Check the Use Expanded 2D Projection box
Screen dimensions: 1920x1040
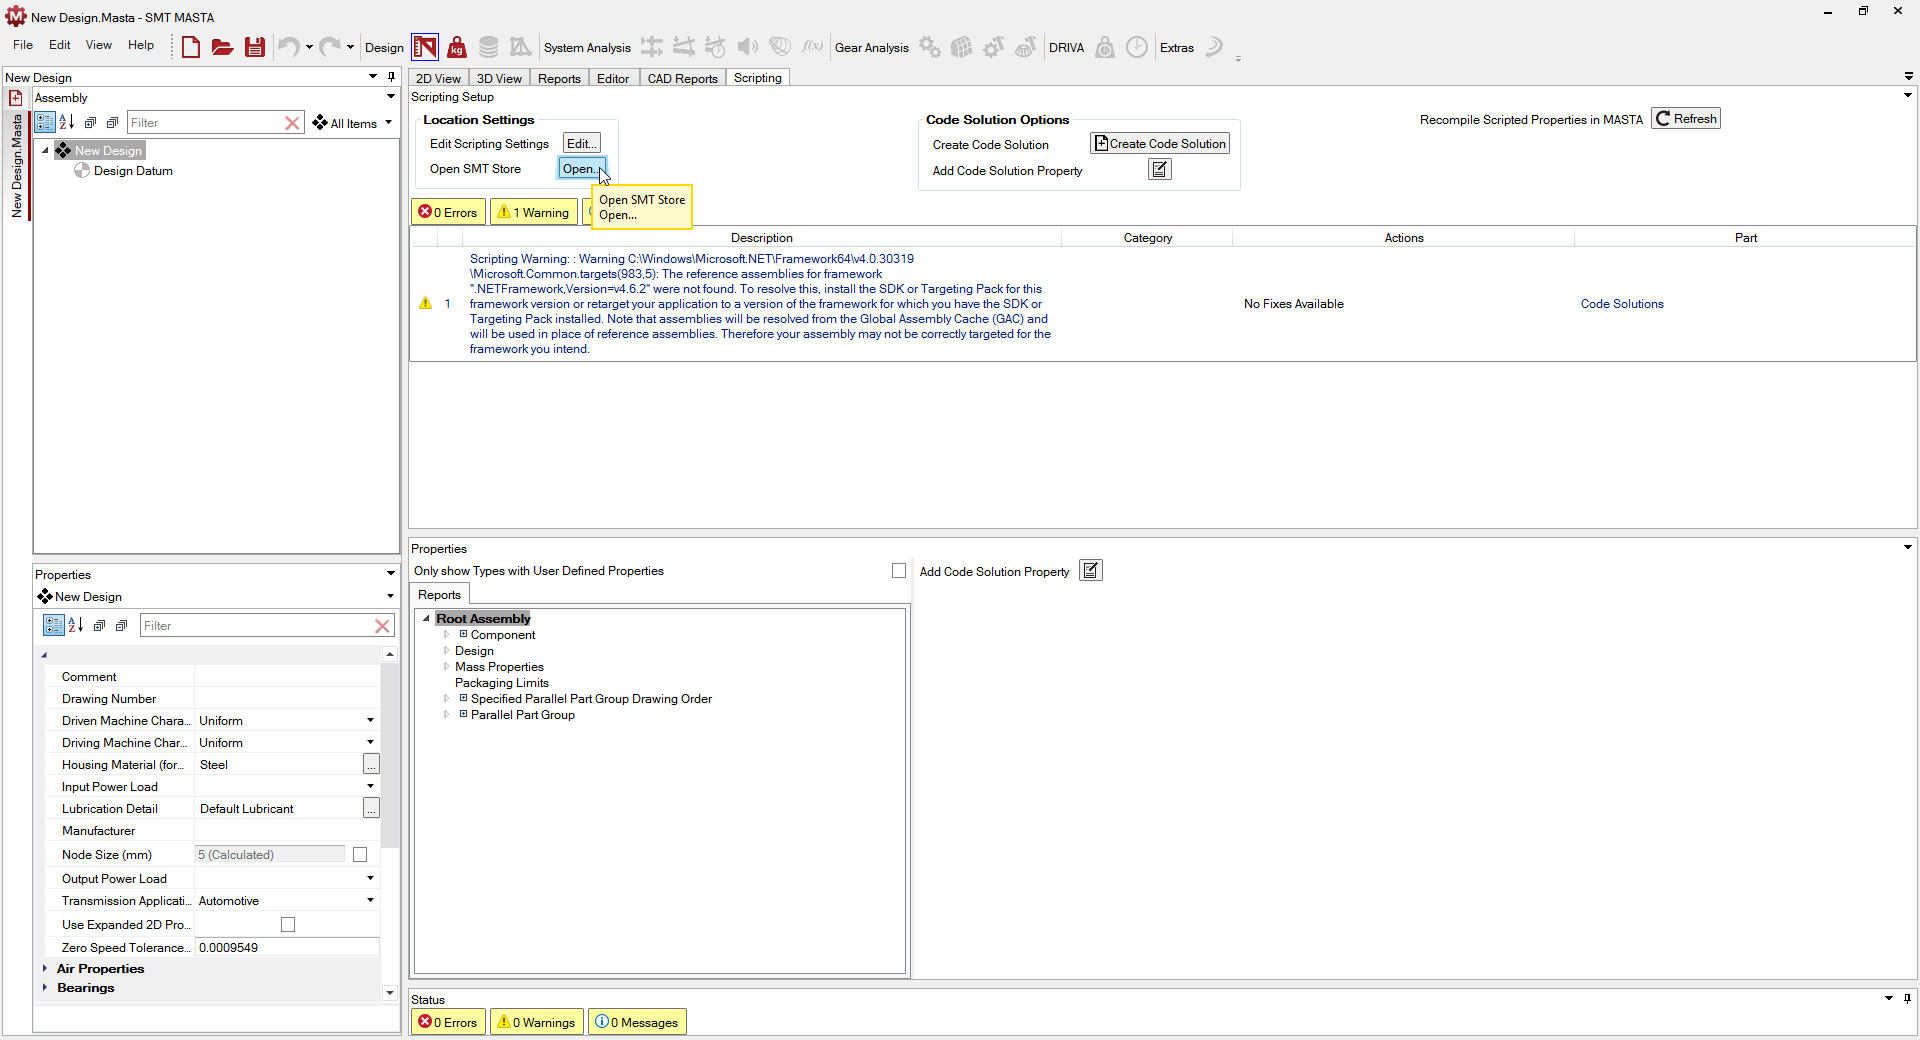(x=288, y=925)
